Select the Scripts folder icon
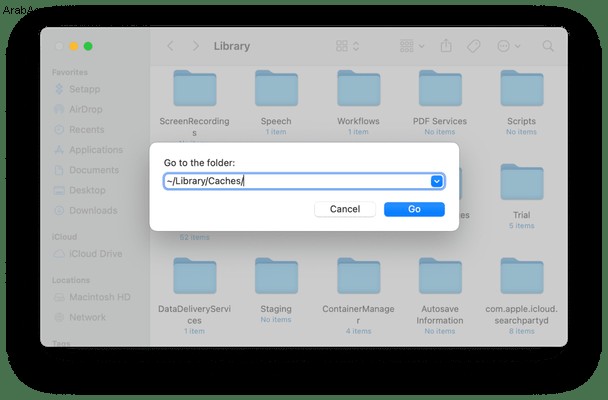Screen dimensions: 608x400 [522, 88]
